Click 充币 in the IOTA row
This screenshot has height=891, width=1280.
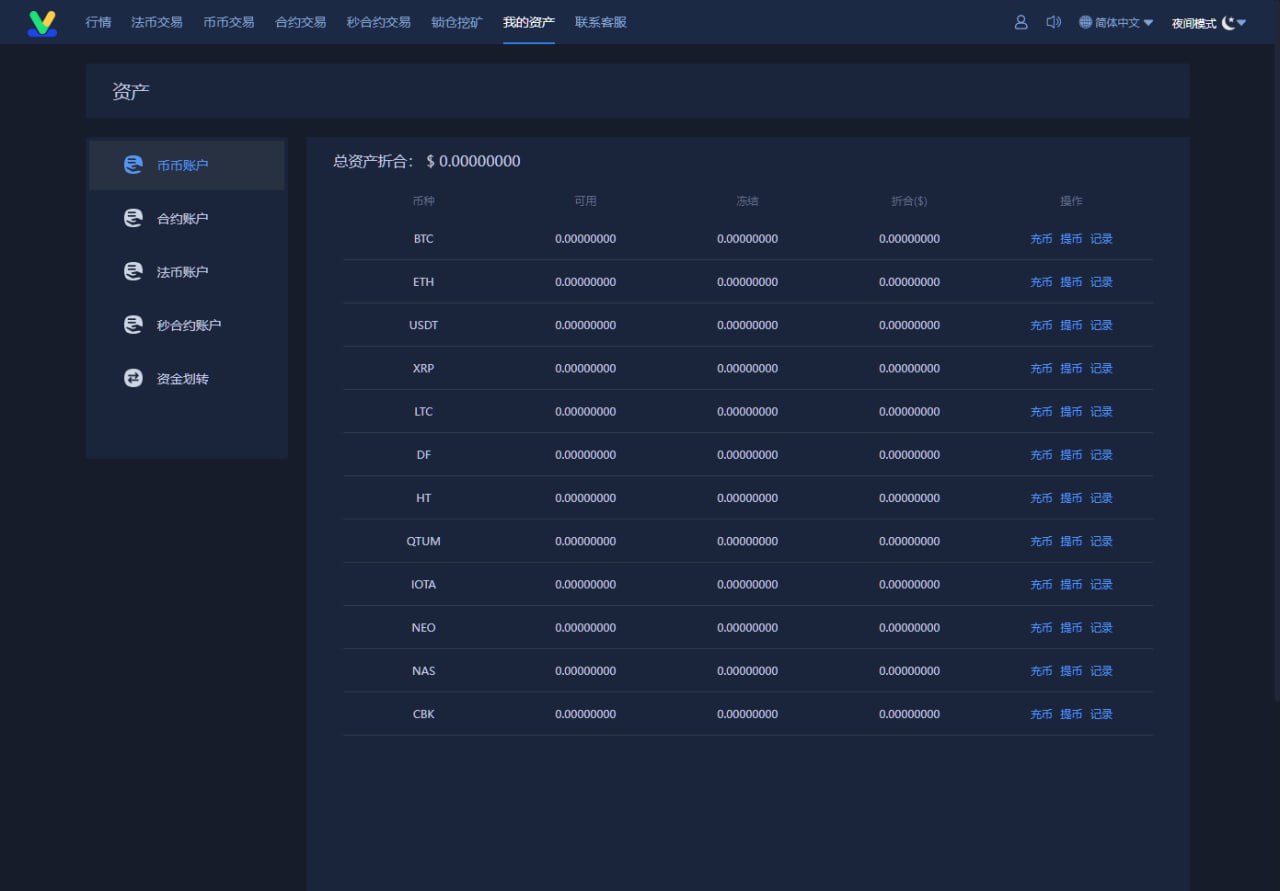point(1041,584)
